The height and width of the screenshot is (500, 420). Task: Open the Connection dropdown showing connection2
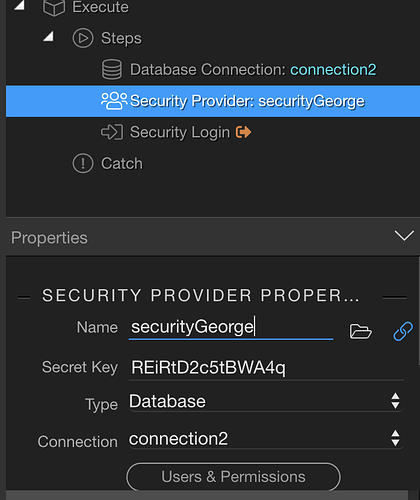pos(266,439)
